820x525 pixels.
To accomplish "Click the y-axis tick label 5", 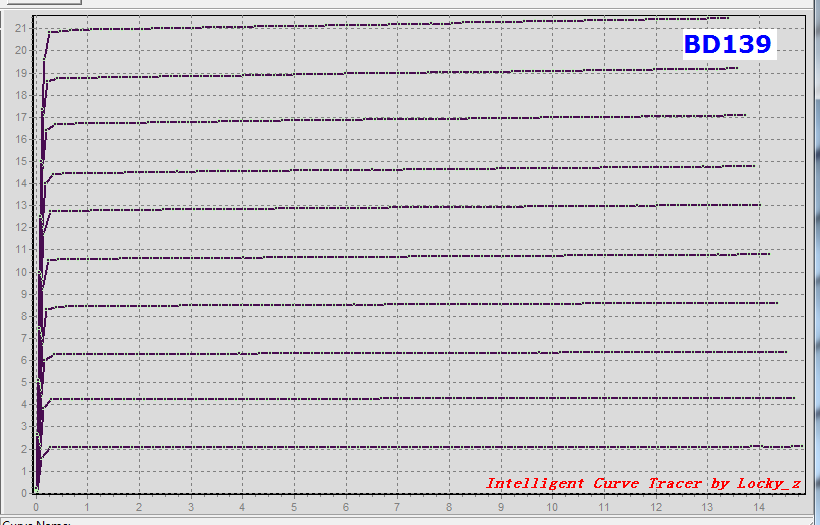I will (x=23, y=382).
